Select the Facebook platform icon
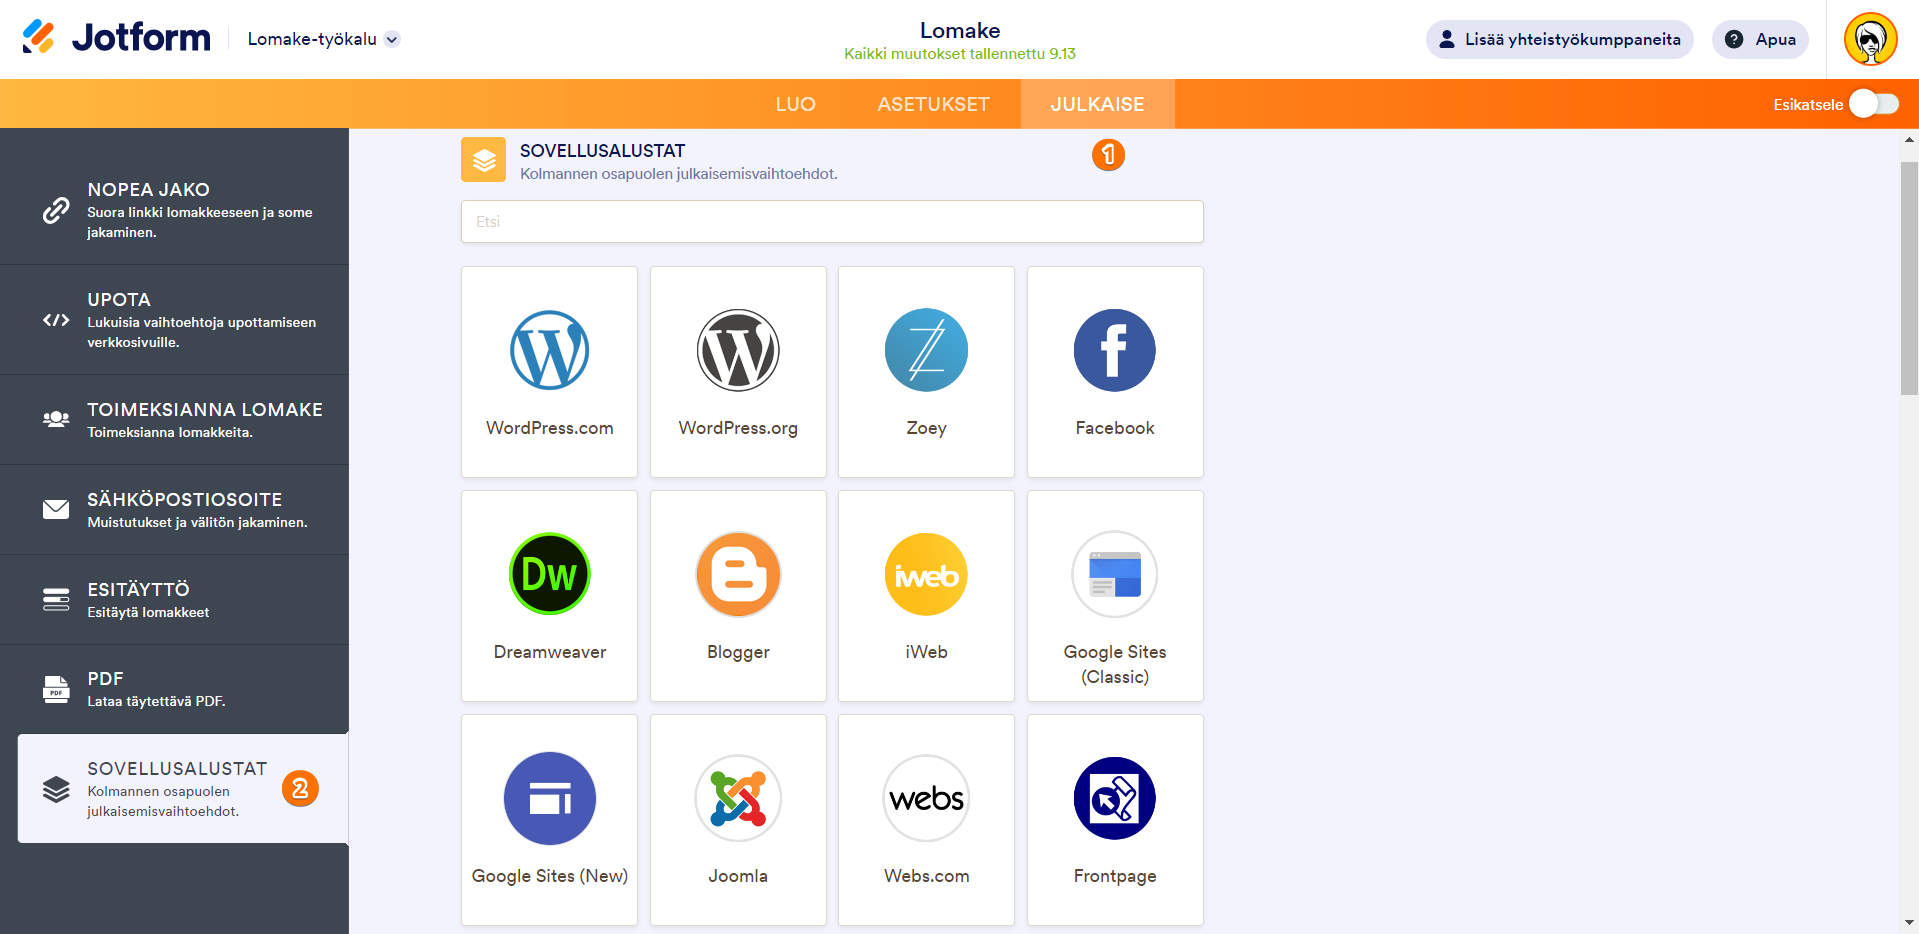 [x=1115, y=350]
